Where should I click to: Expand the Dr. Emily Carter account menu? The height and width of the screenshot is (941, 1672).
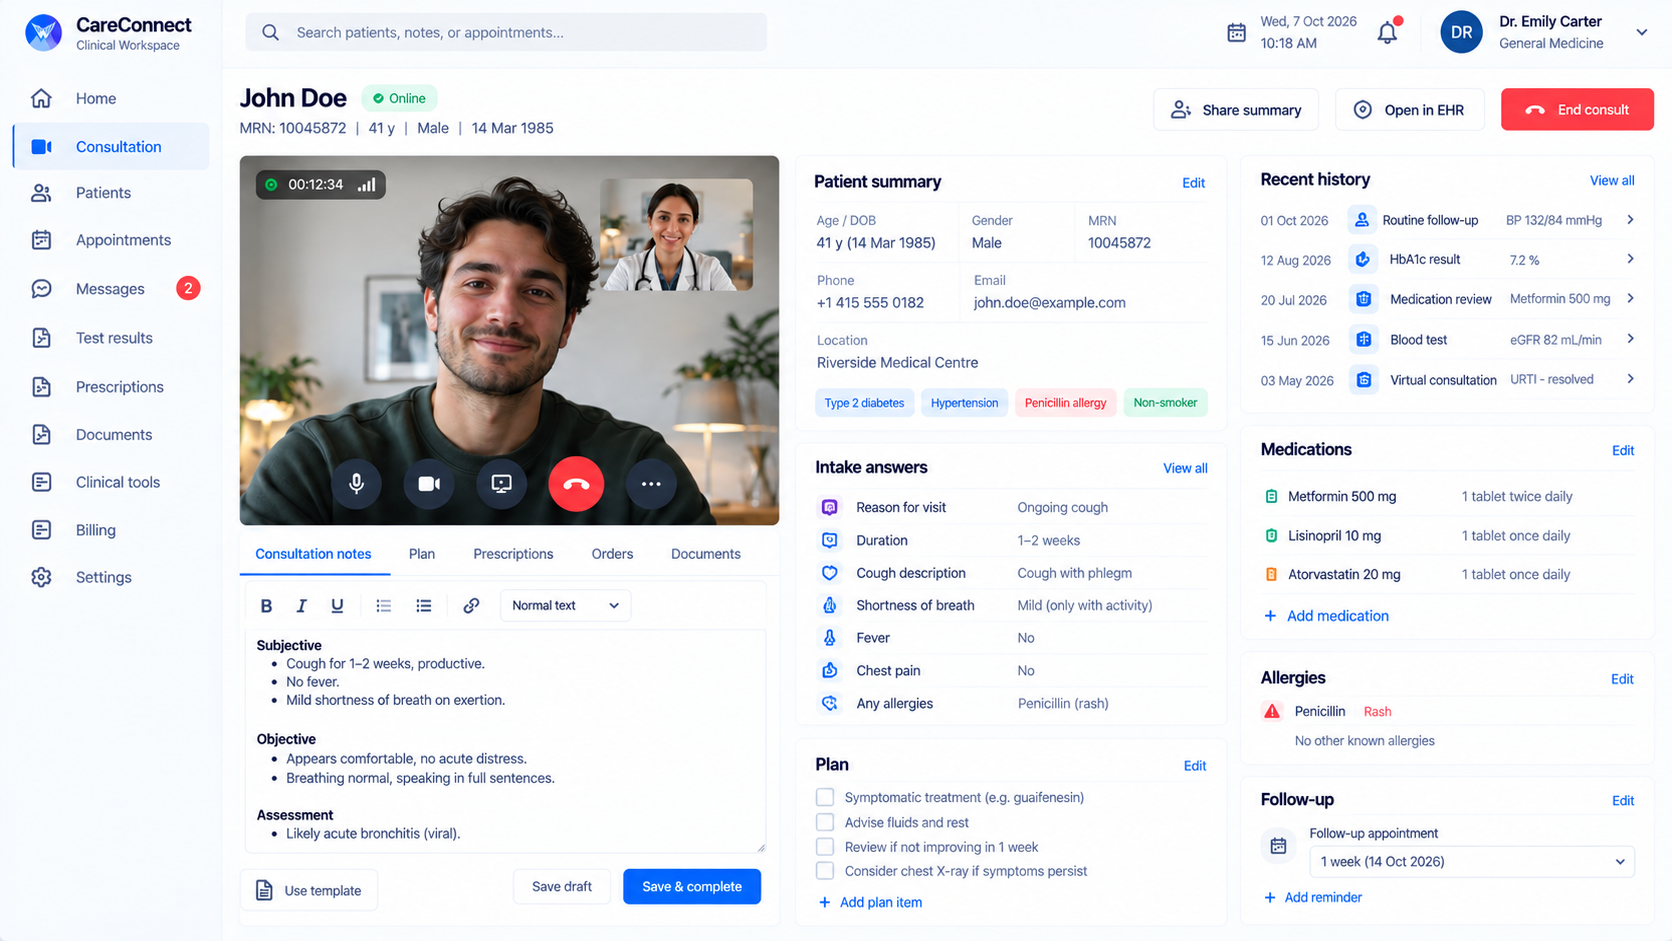[x=1641, y=32]
